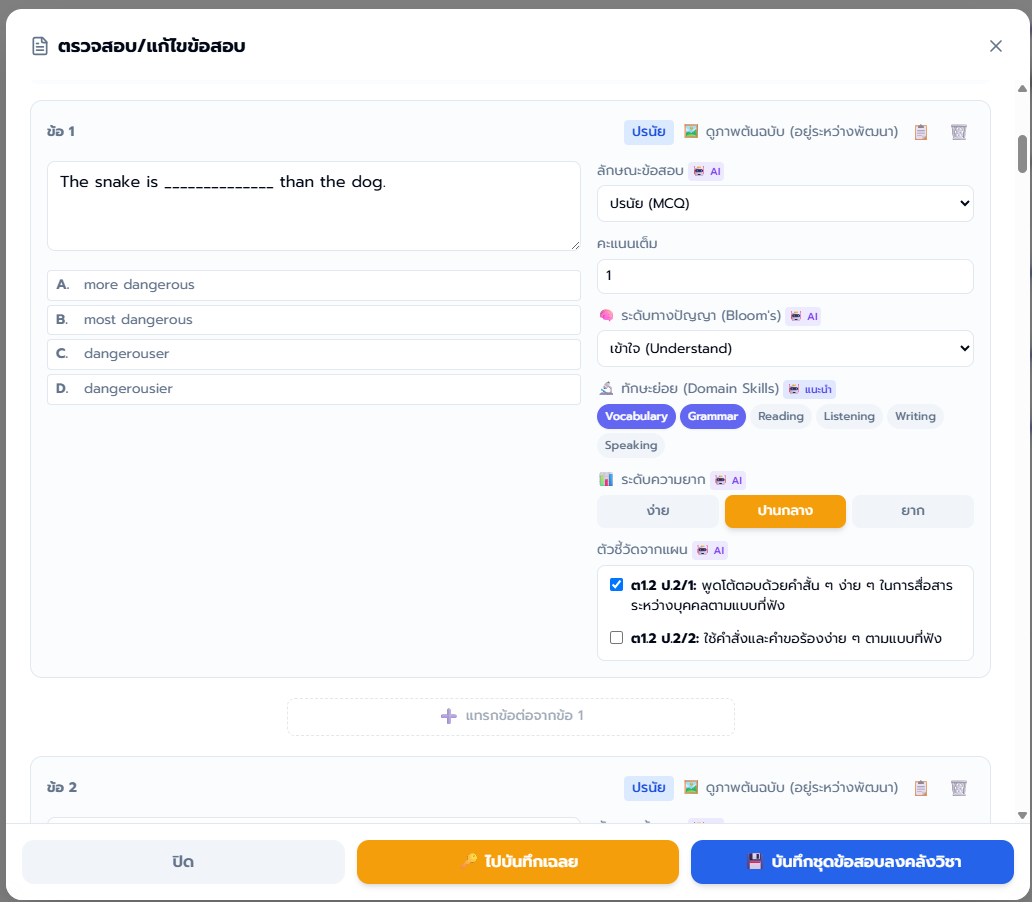Click the แนะนำ badge next to Domain Skills

coord(810,389)
